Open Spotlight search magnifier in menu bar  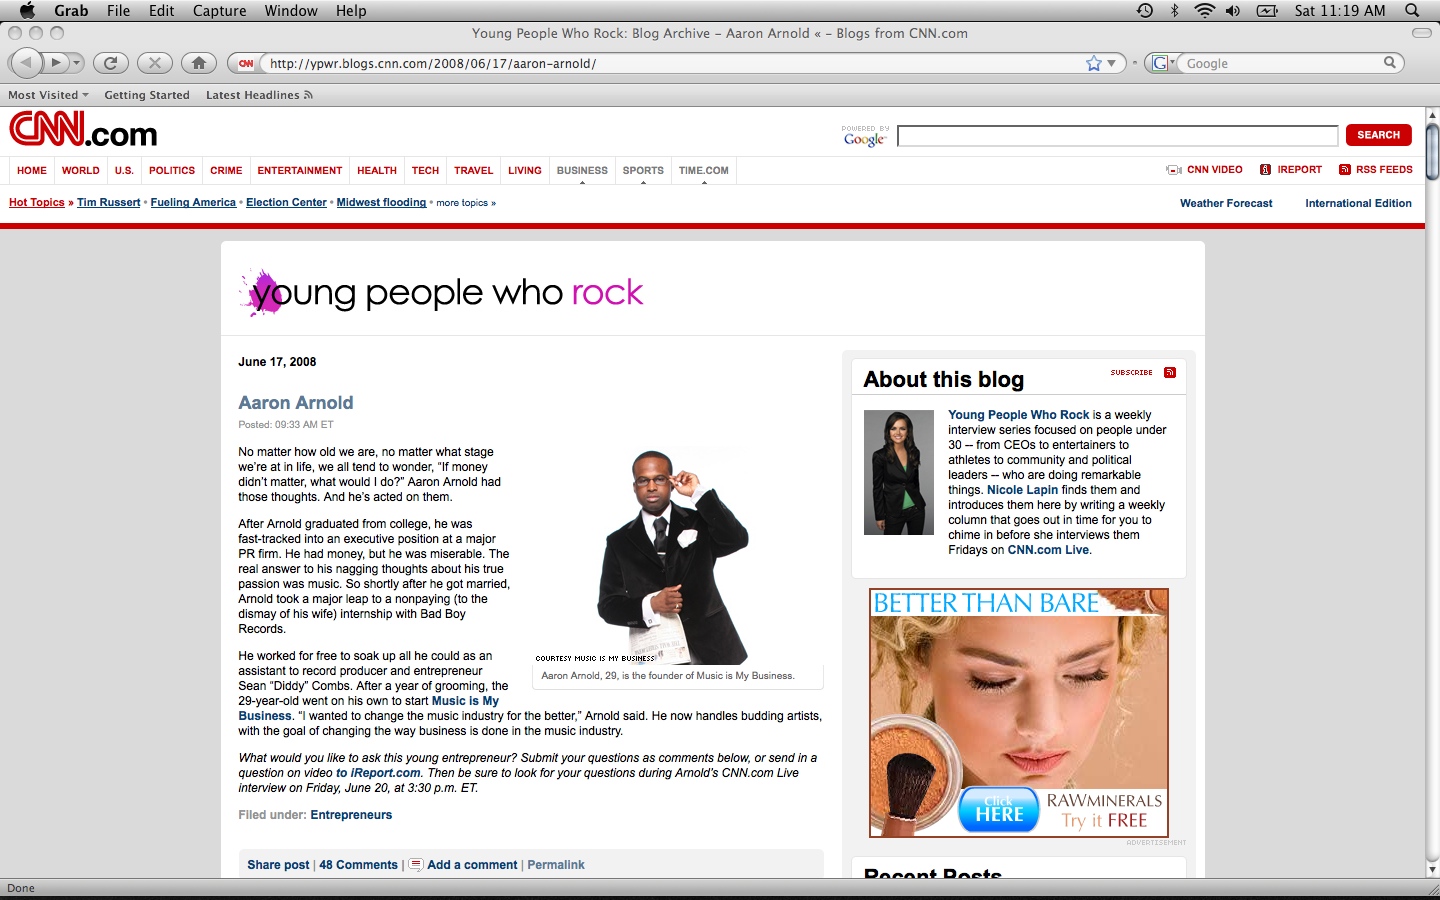pyautogui.click(x=1411, y=10)
